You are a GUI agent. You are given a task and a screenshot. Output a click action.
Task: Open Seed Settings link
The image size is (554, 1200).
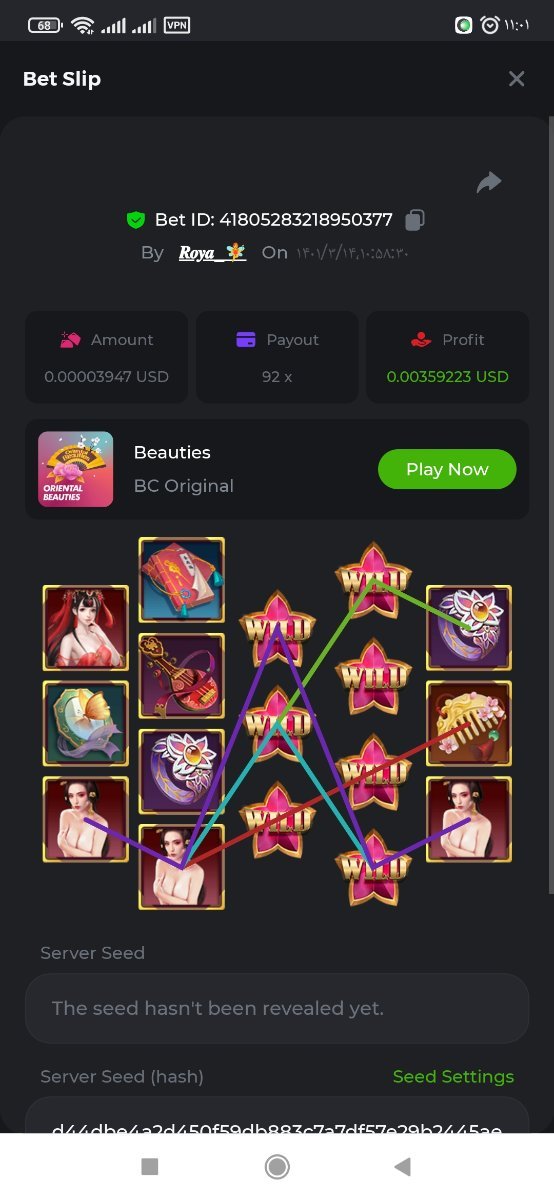click(453, 1076)
